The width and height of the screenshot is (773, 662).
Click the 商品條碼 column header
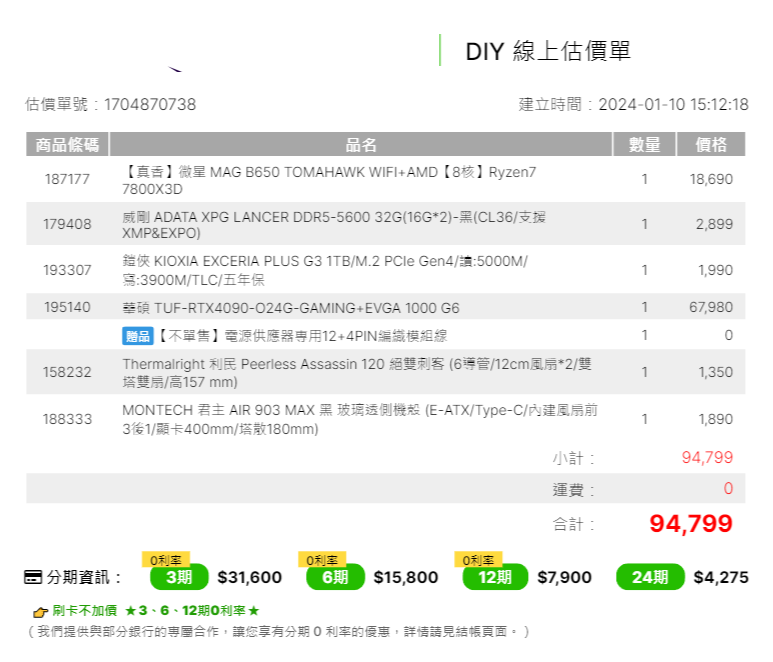click(x=67, y=144)
